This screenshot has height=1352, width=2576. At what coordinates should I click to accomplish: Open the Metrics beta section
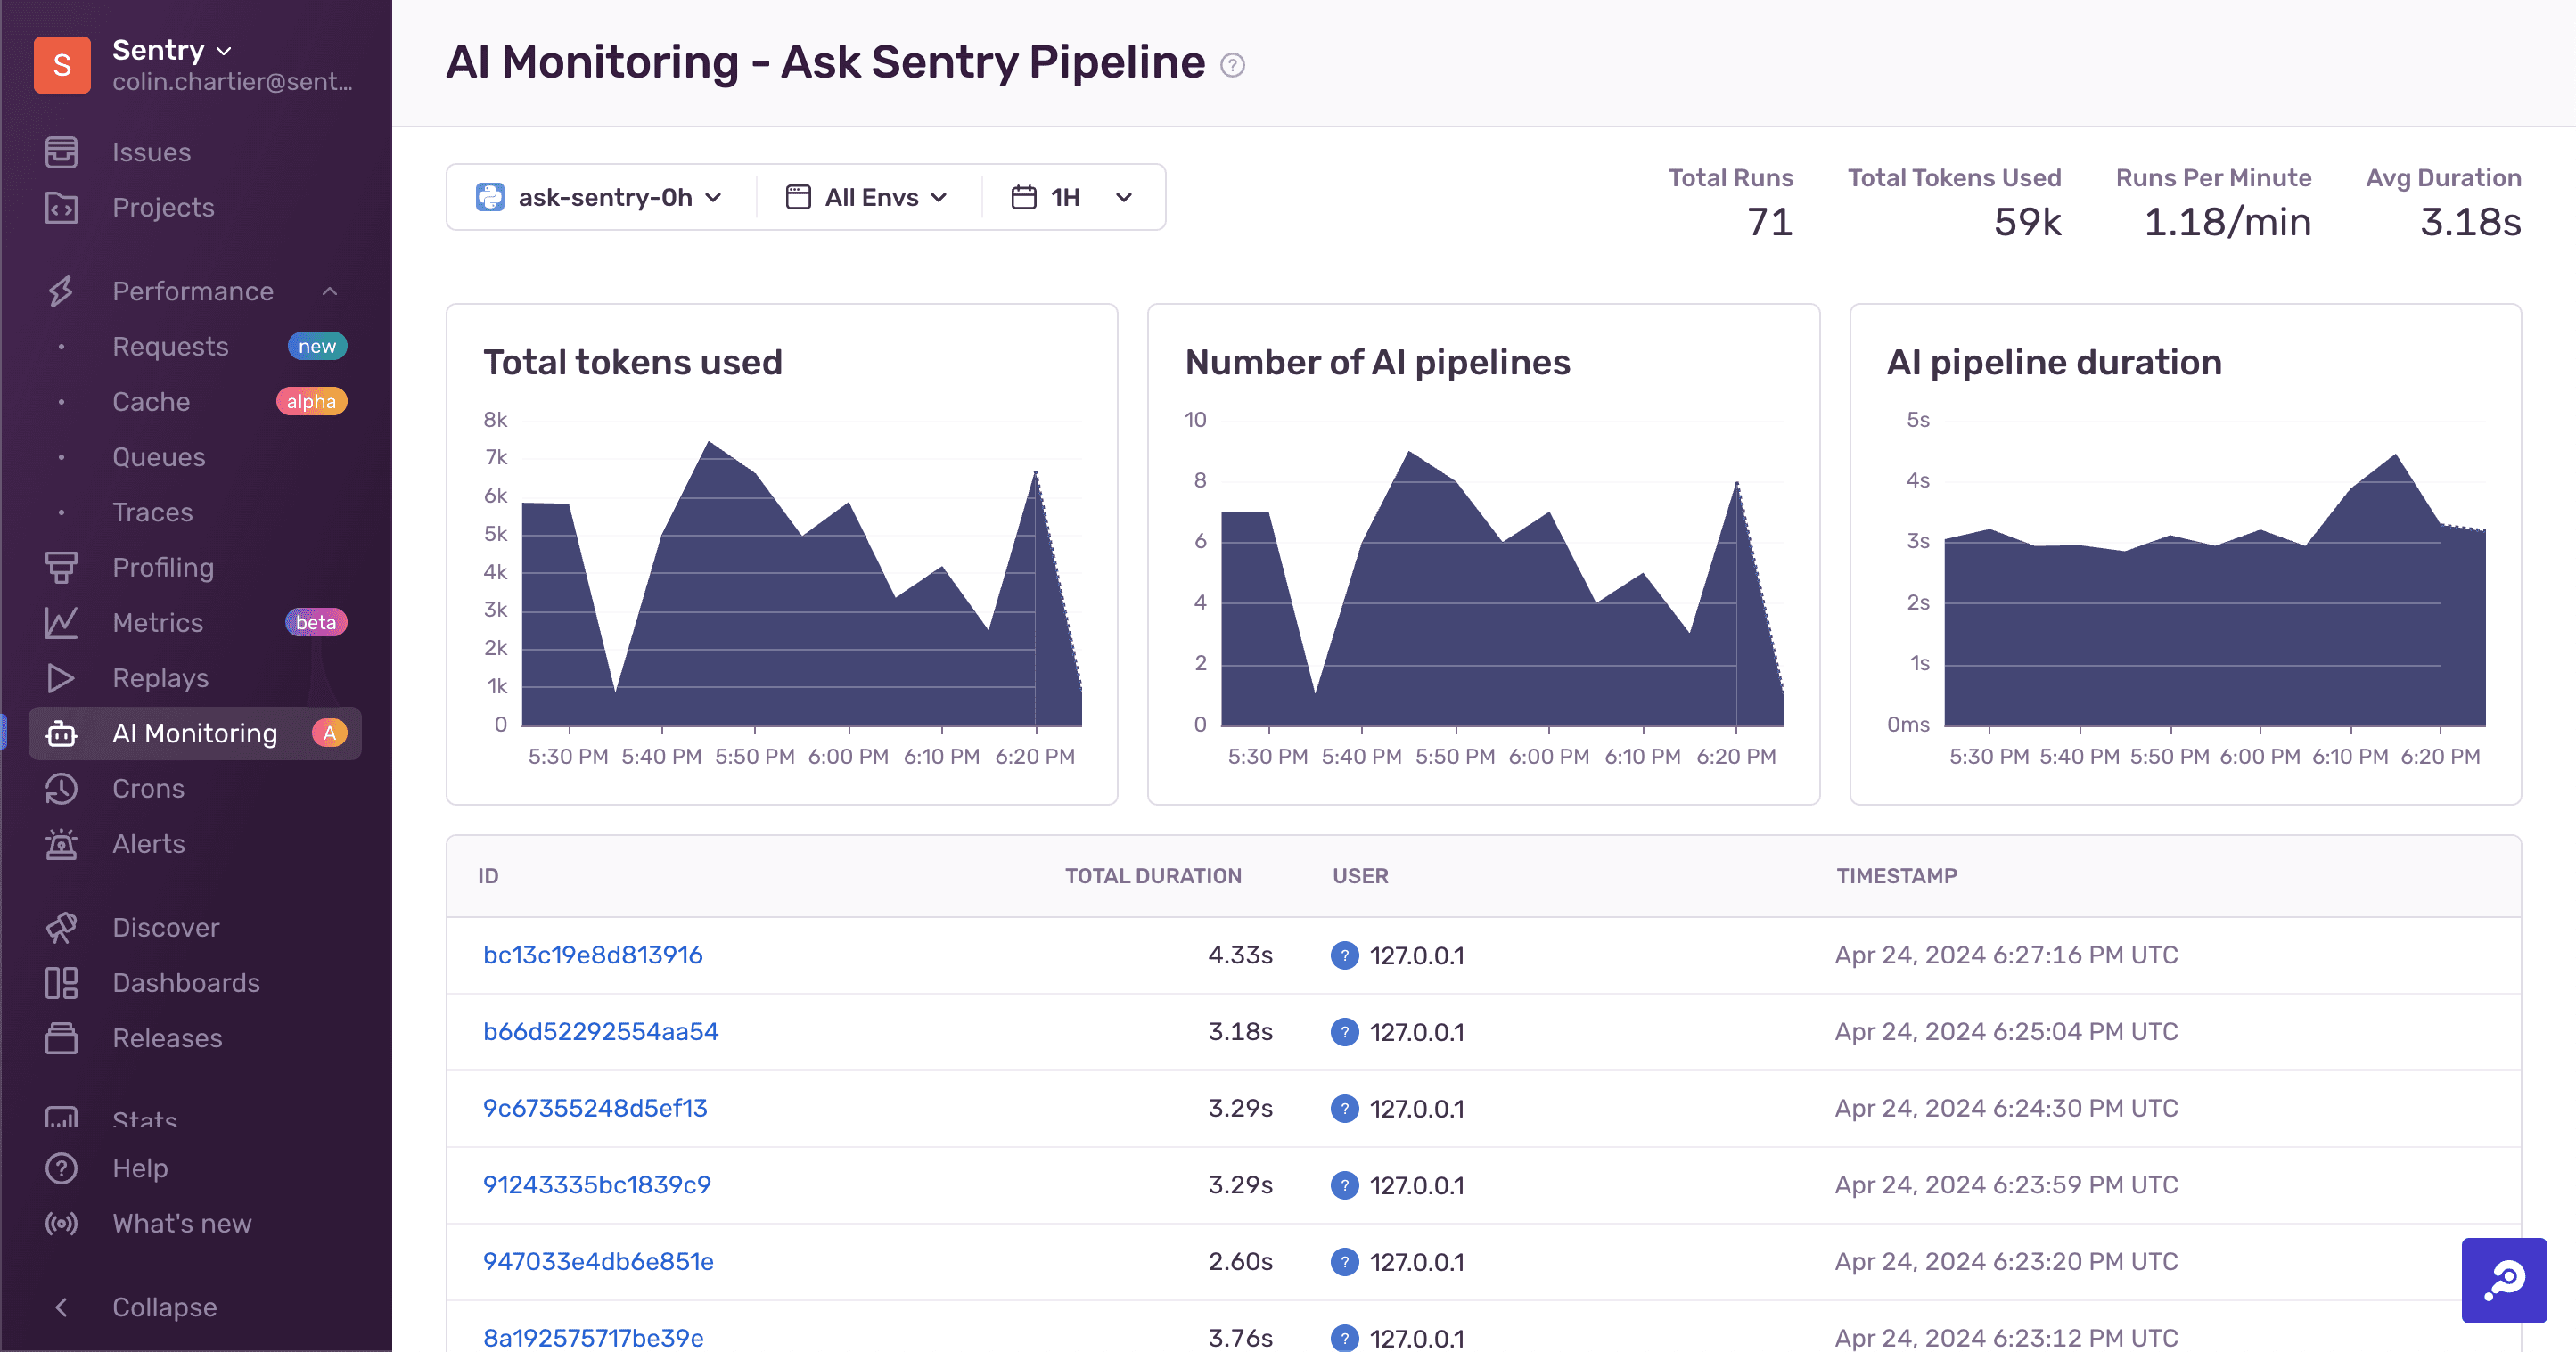(157, 622)
